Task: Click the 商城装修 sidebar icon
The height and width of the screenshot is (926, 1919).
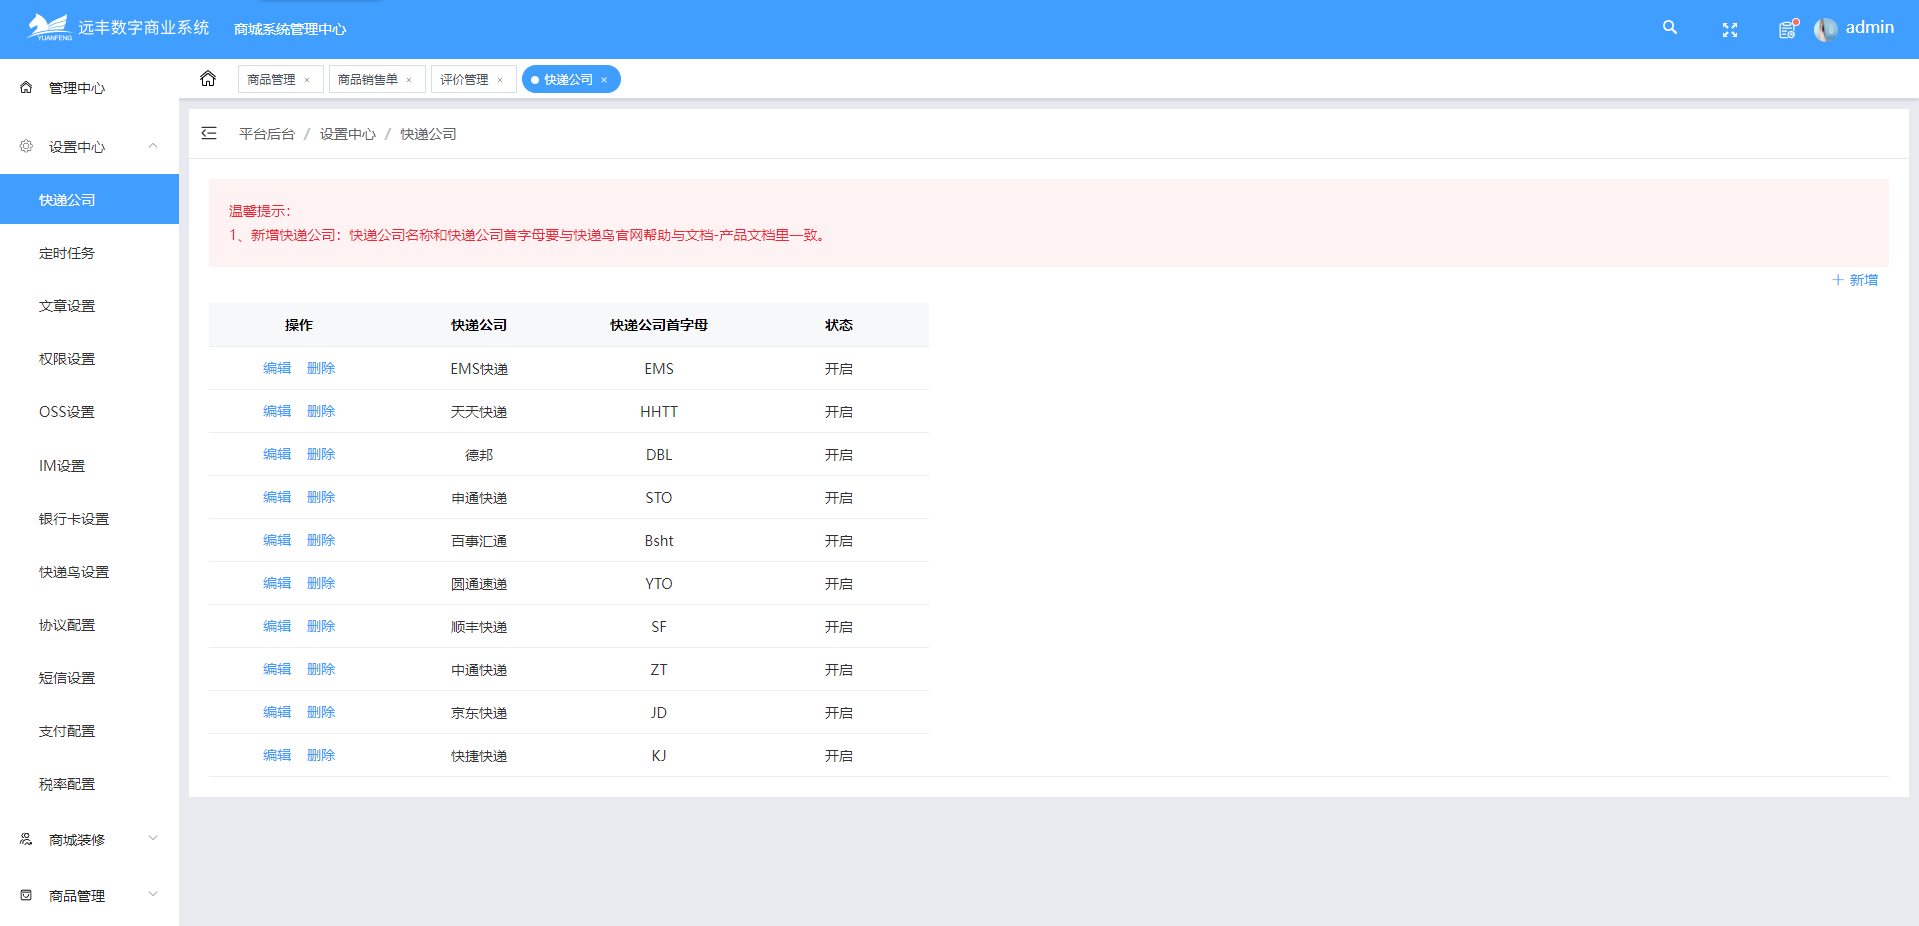Action: coord(26,839)
